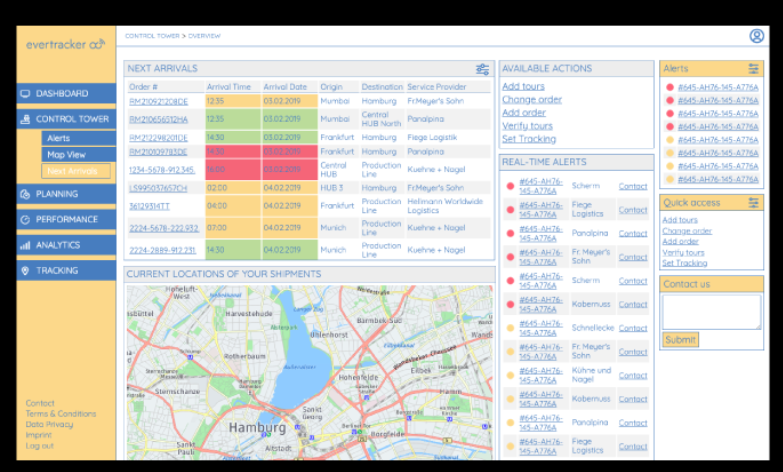The image size is (783, 472).
Task: Click Contact link for Kühne und Nagel alert
Action: click(x=633, y=376)
